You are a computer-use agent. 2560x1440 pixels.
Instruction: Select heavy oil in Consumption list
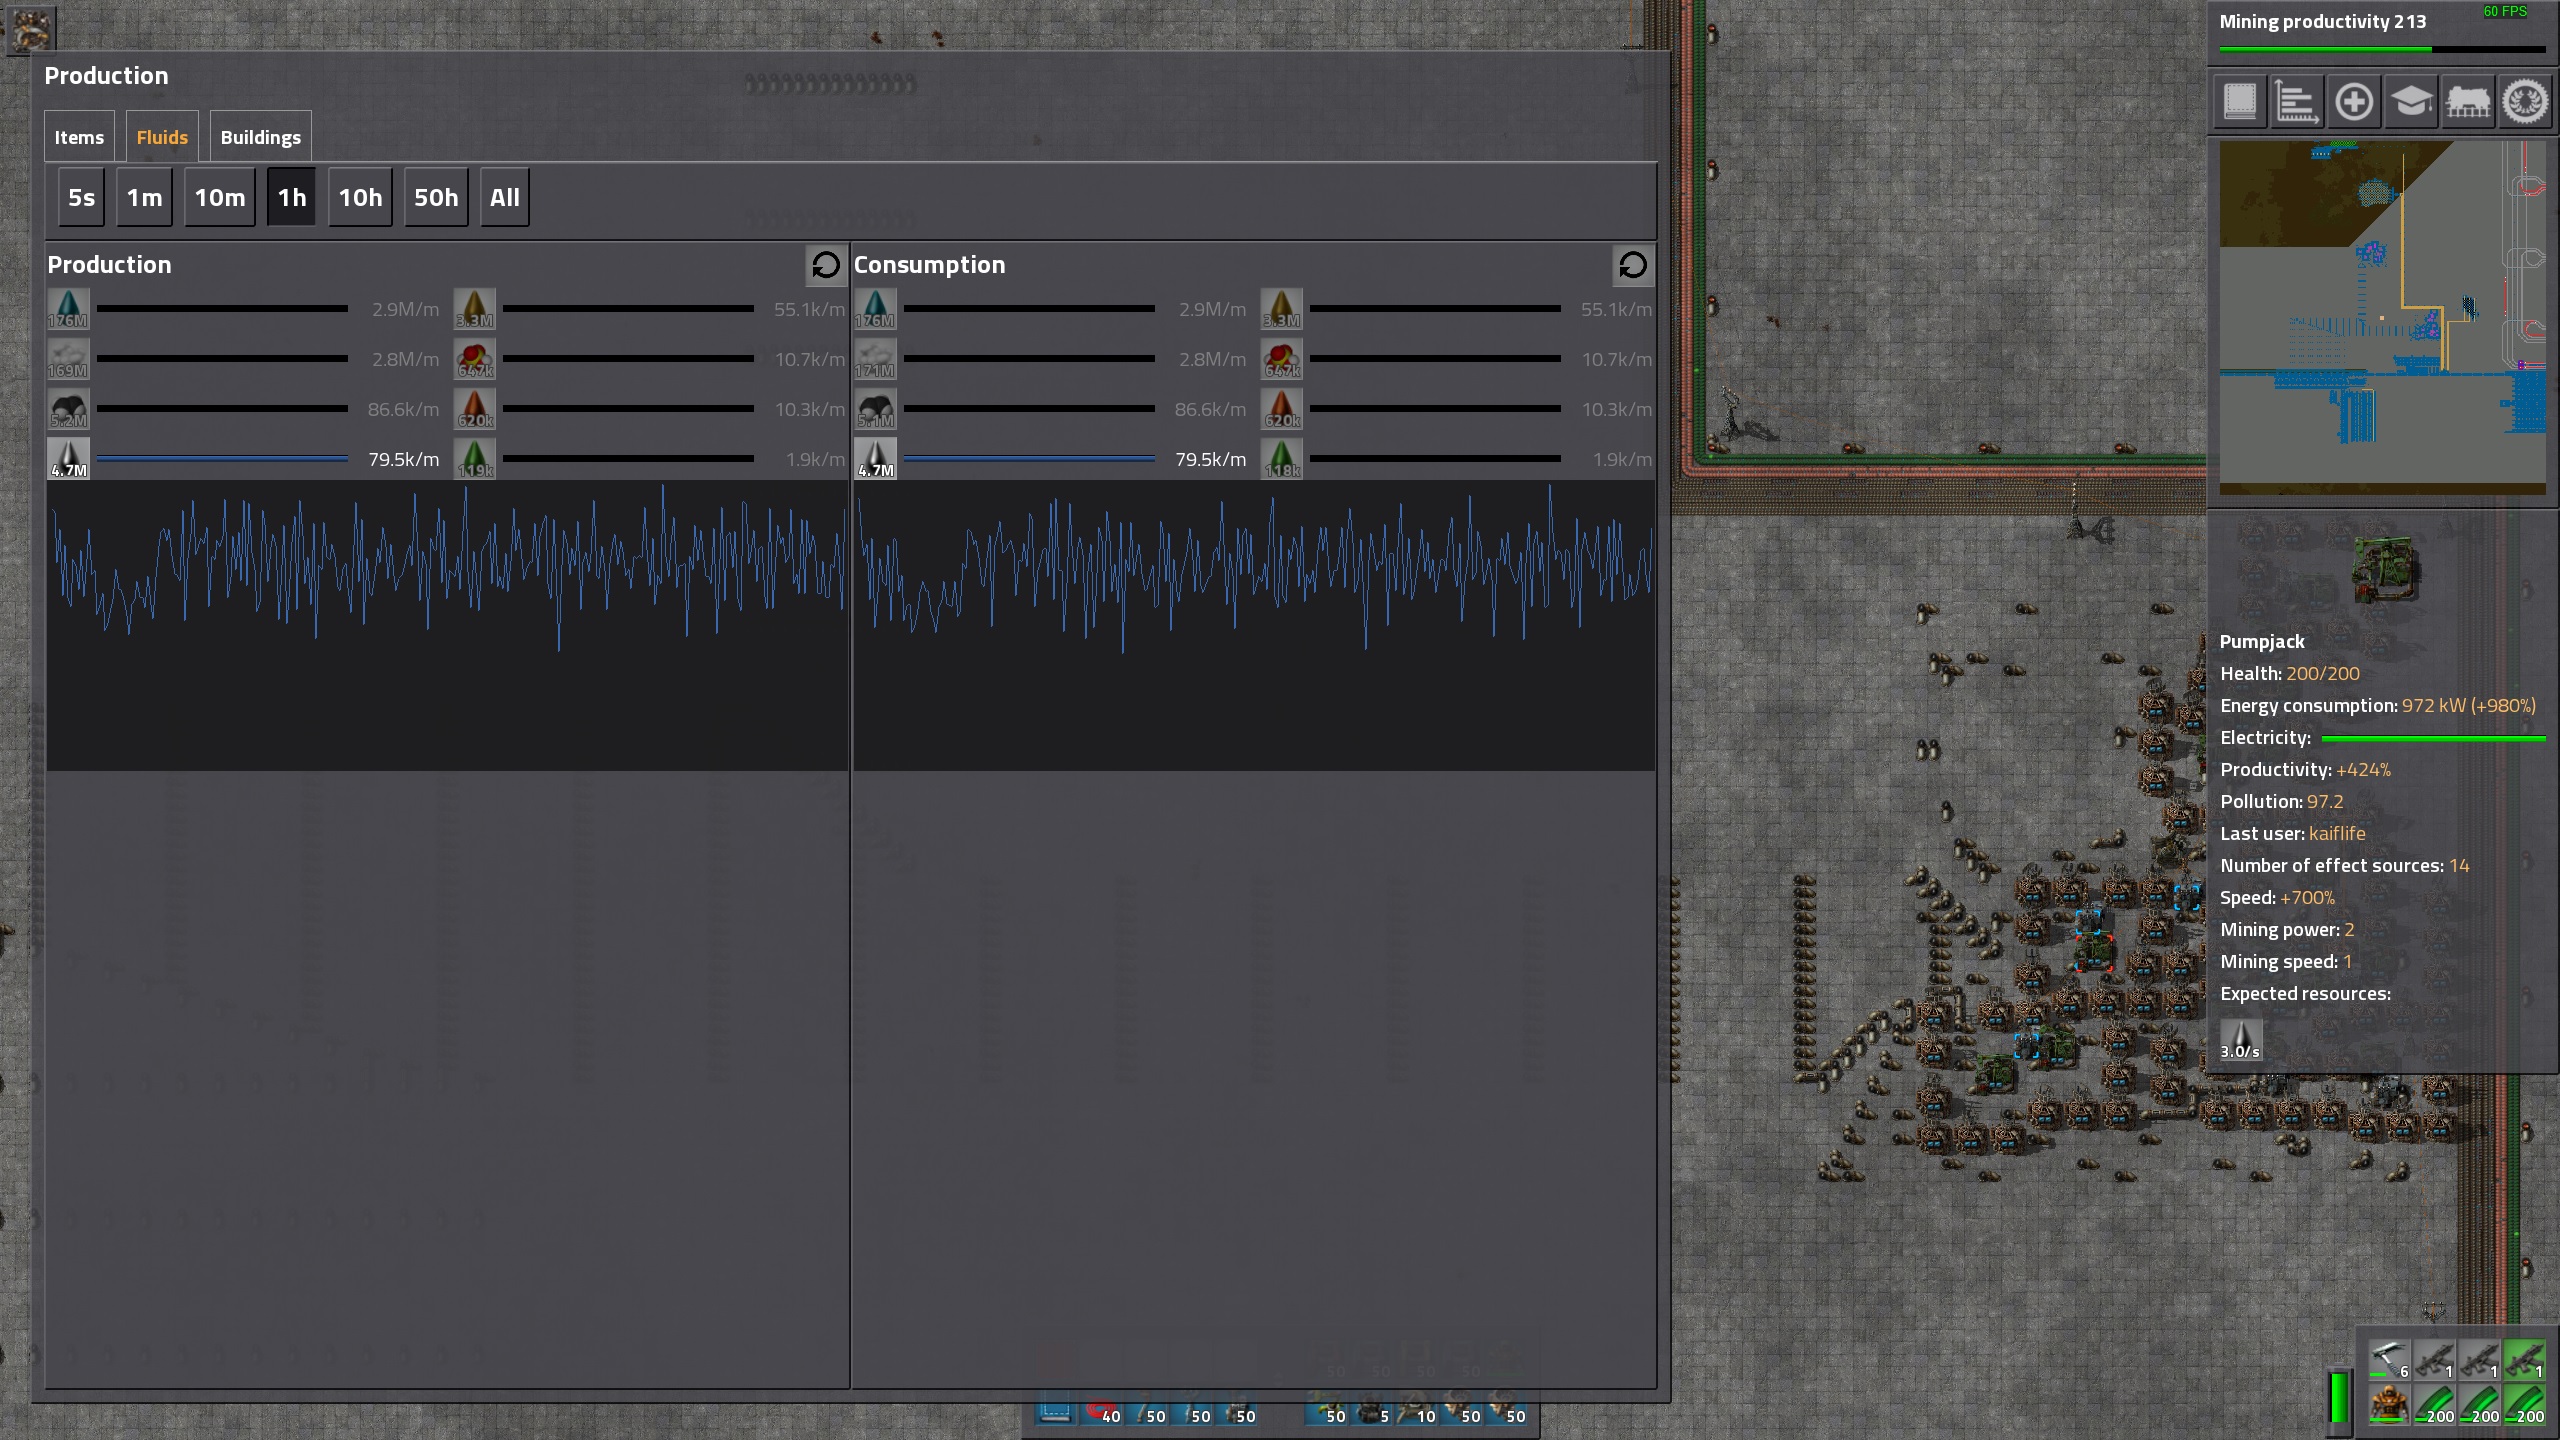1282,409
